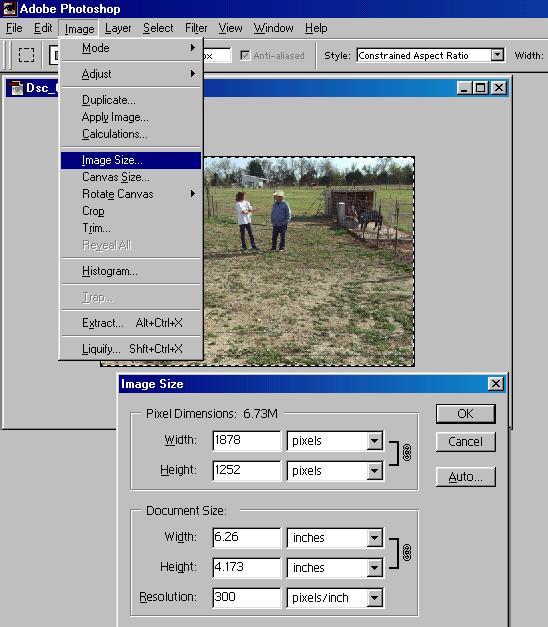Click the Dsc document window icon

tap(16, 88)
